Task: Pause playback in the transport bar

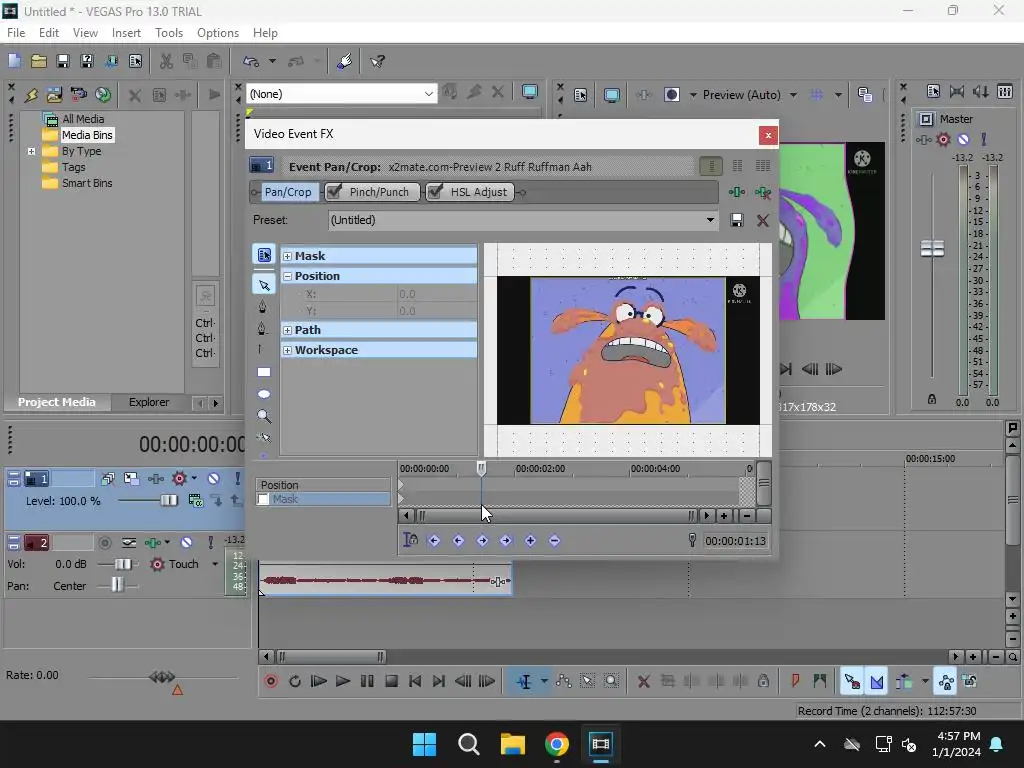Action: click(367, 681)
